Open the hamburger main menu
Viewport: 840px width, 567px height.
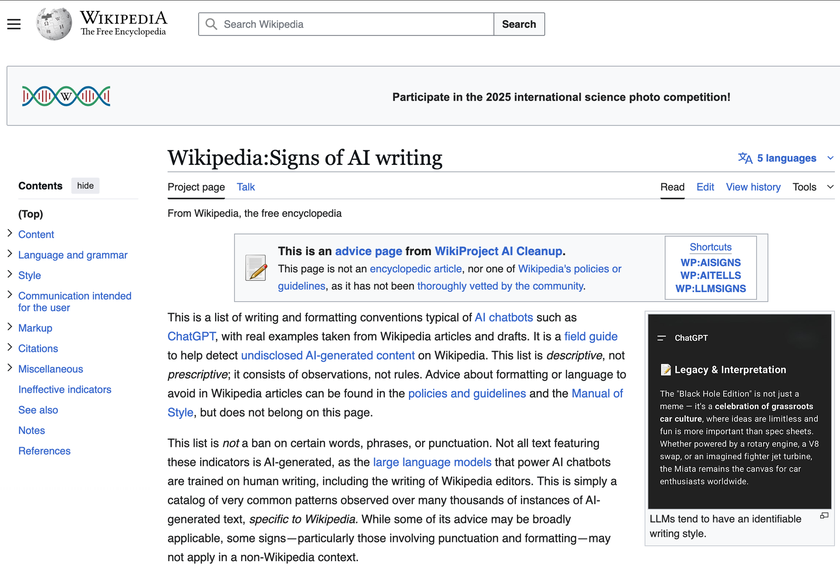(14, 24)
